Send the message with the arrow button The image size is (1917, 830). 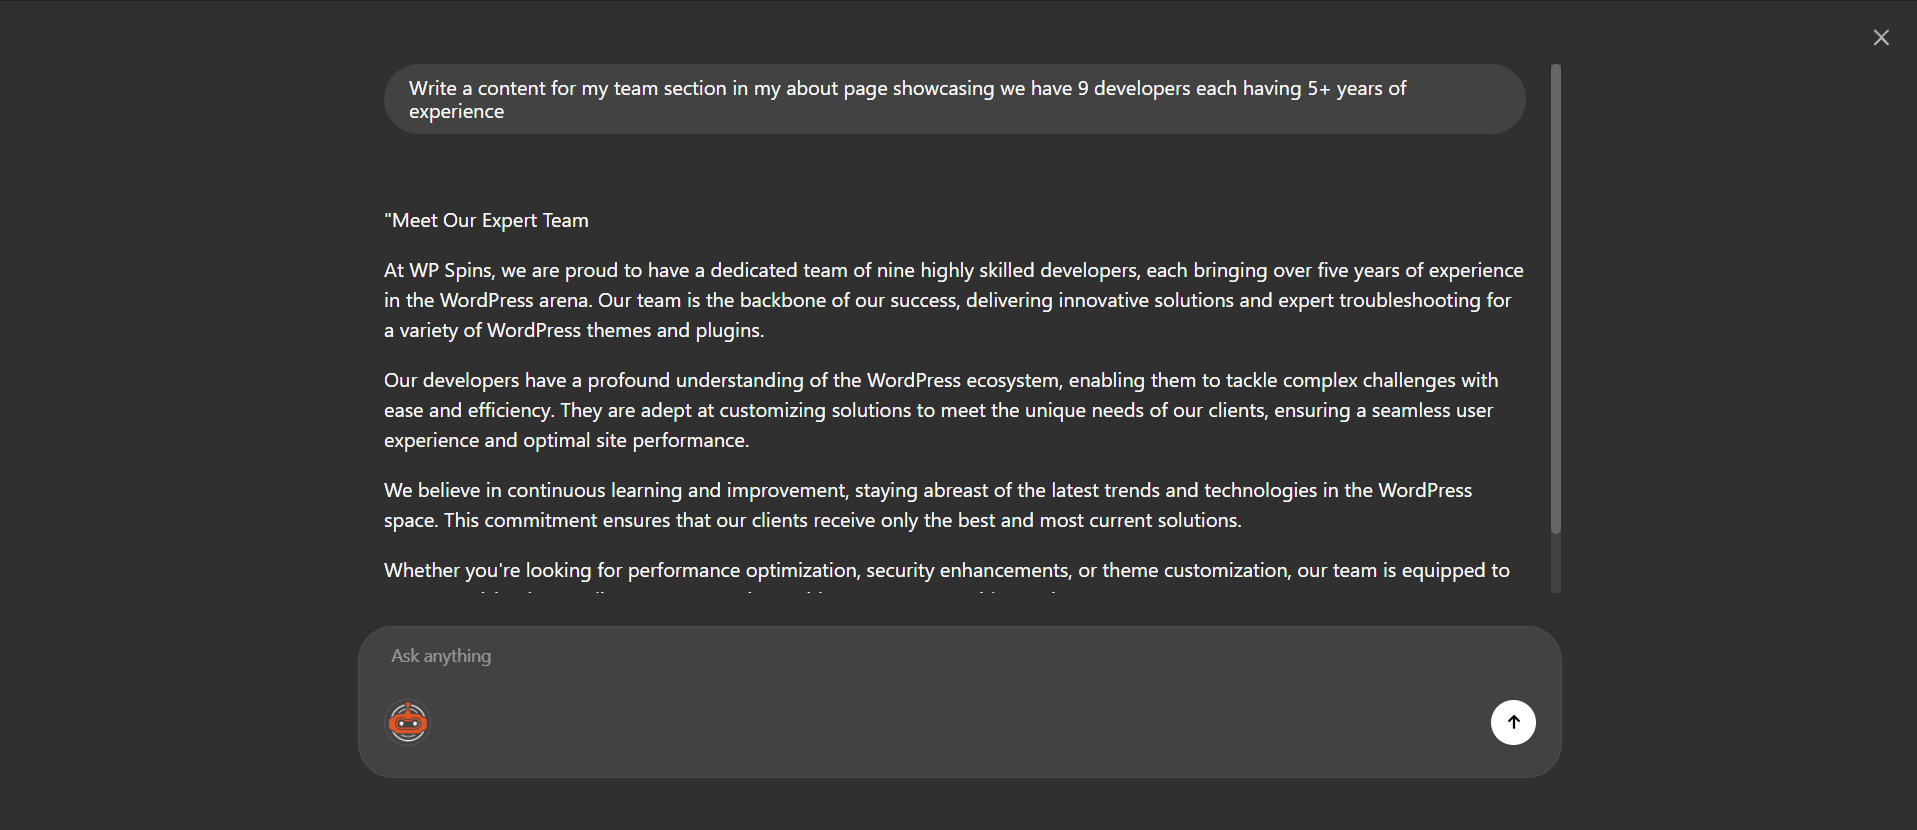[x=1513, y=722]
